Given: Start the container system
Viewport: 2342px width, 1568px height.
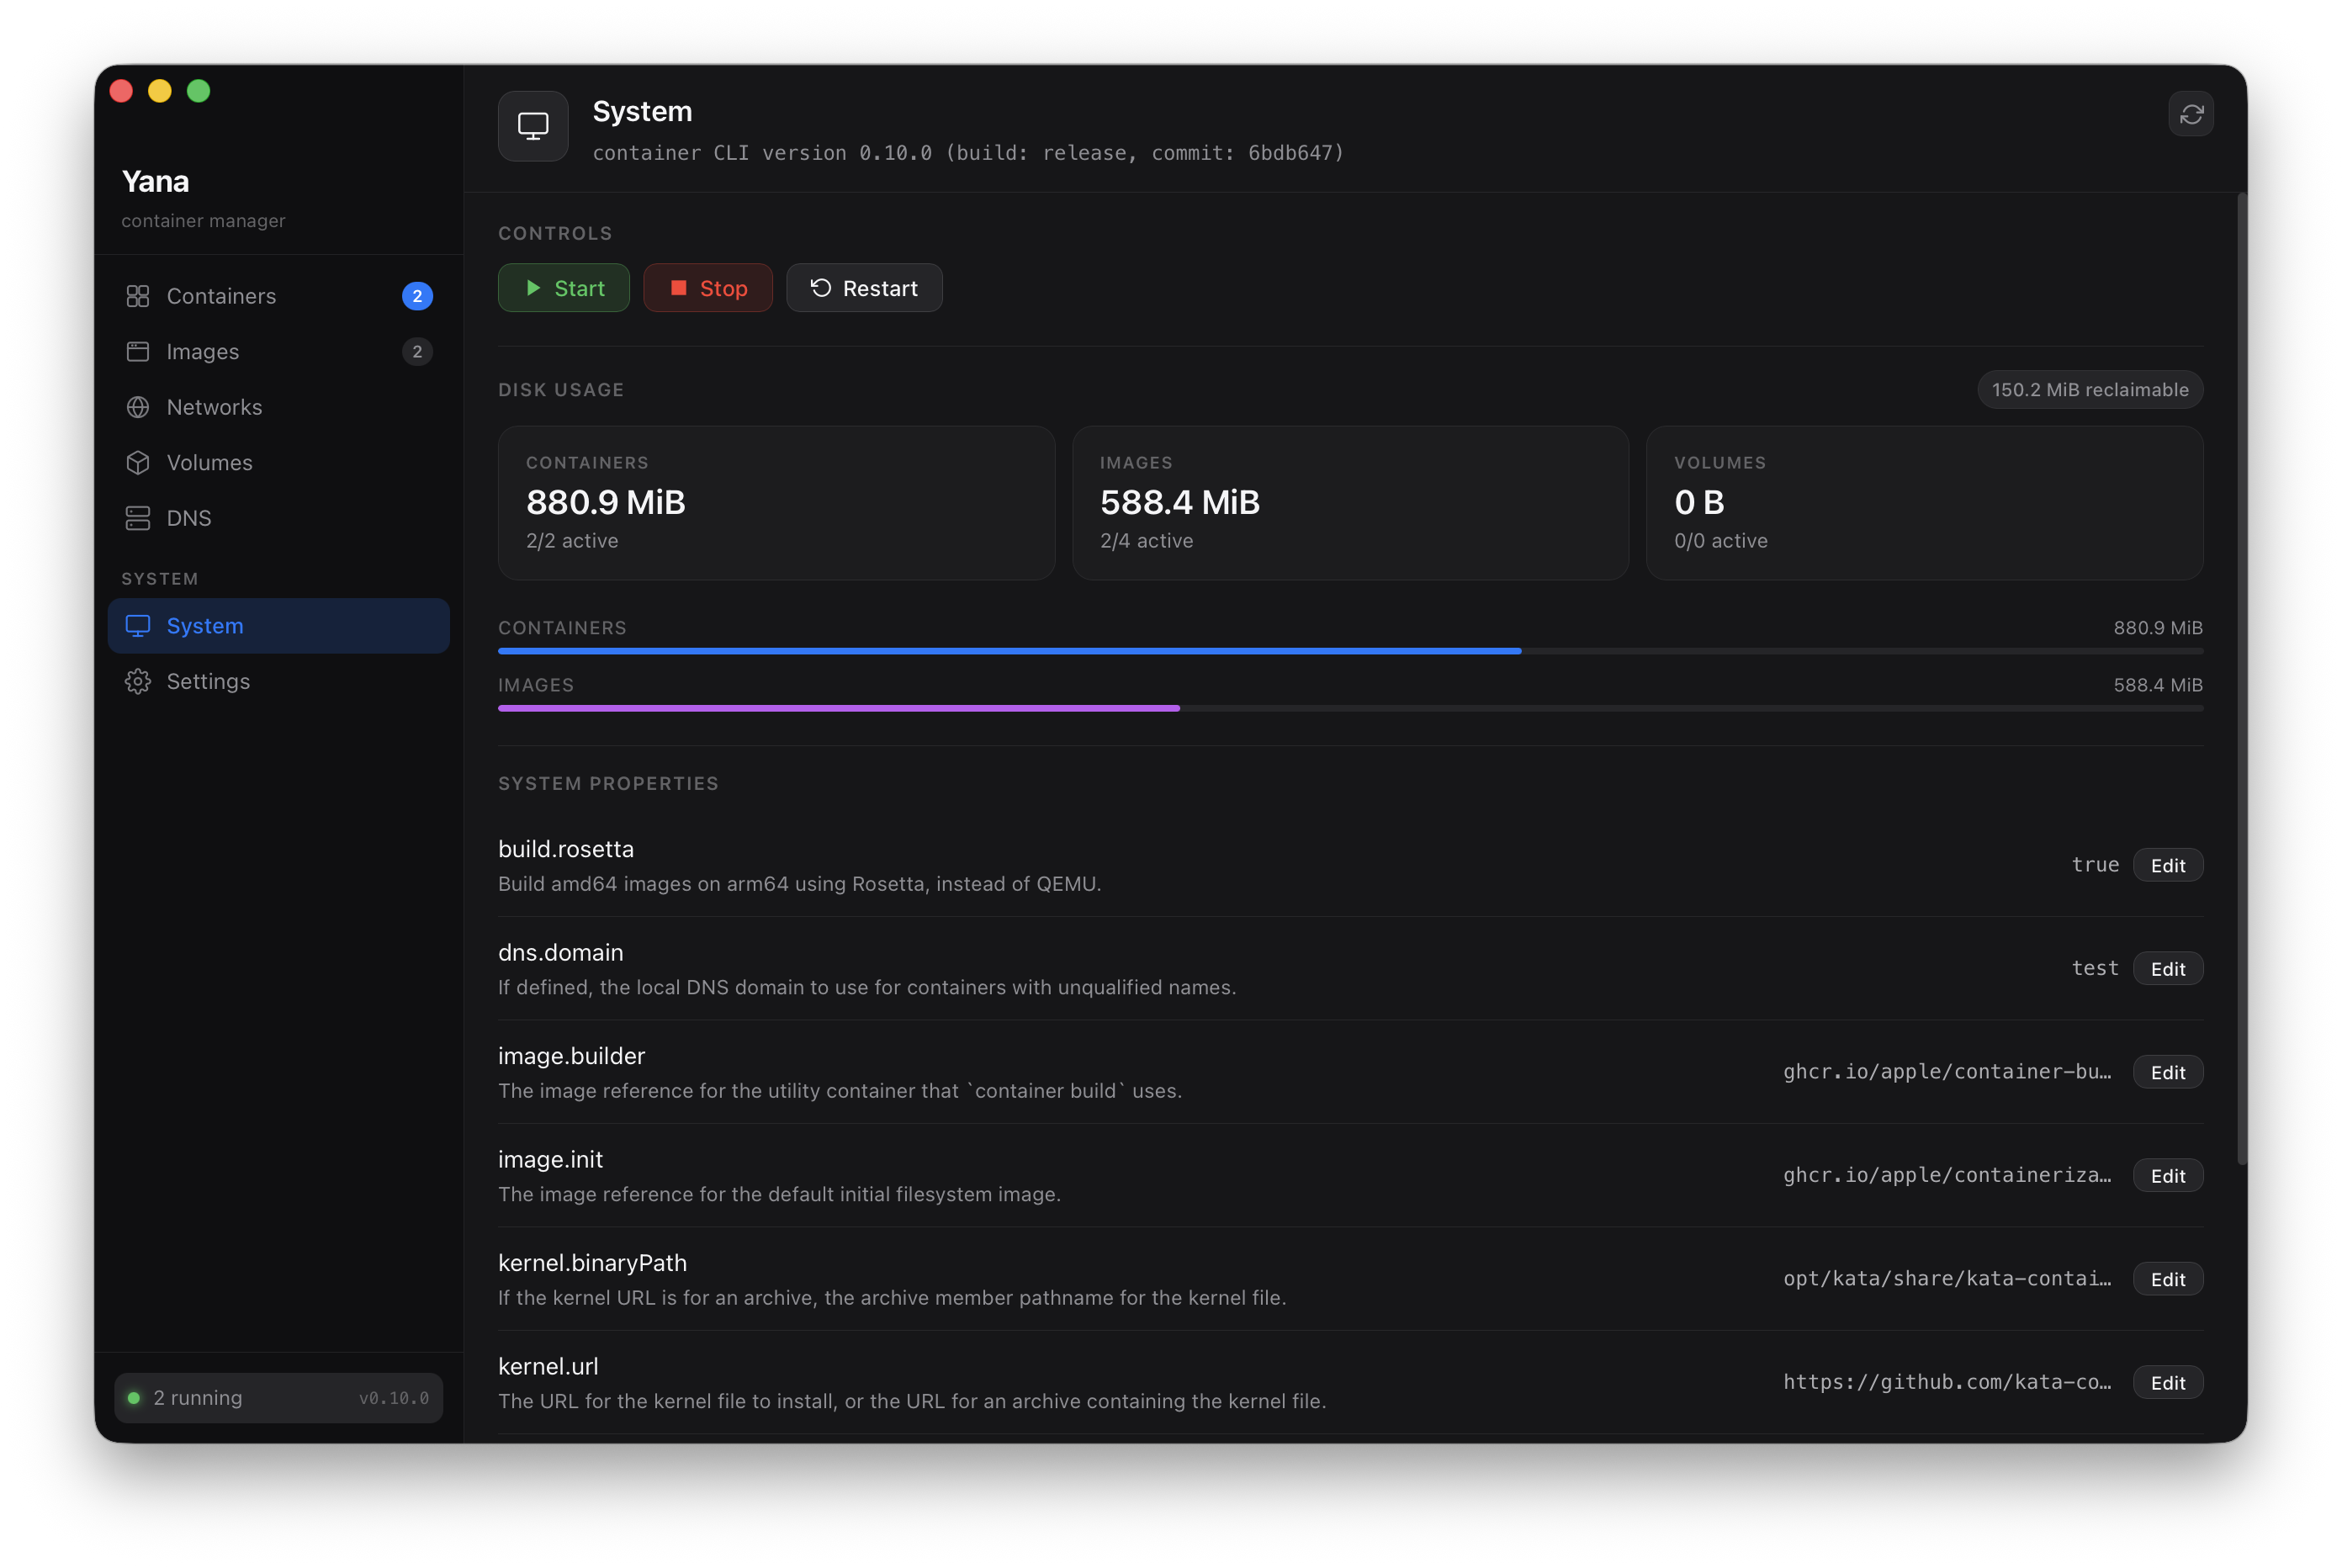Looking at the screenshot, I should click(563, 288).
